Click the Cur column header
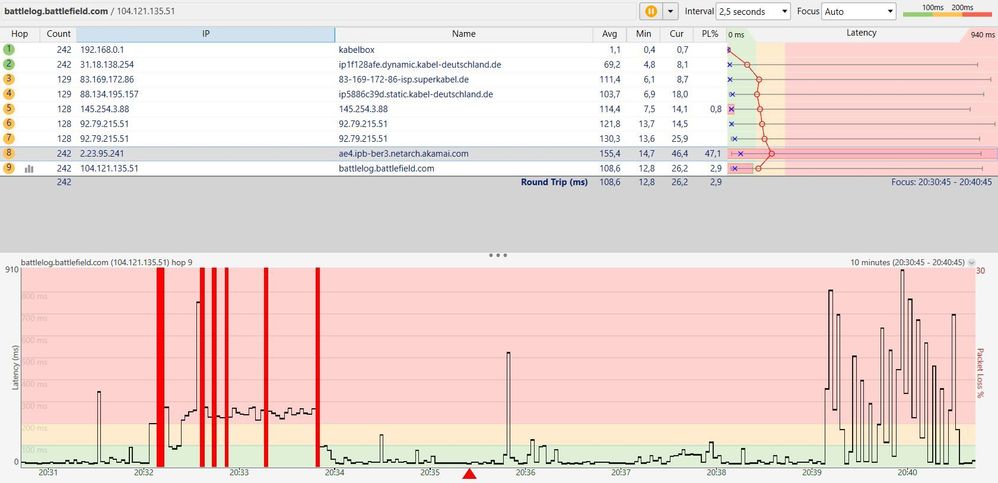 coord(676,34)
